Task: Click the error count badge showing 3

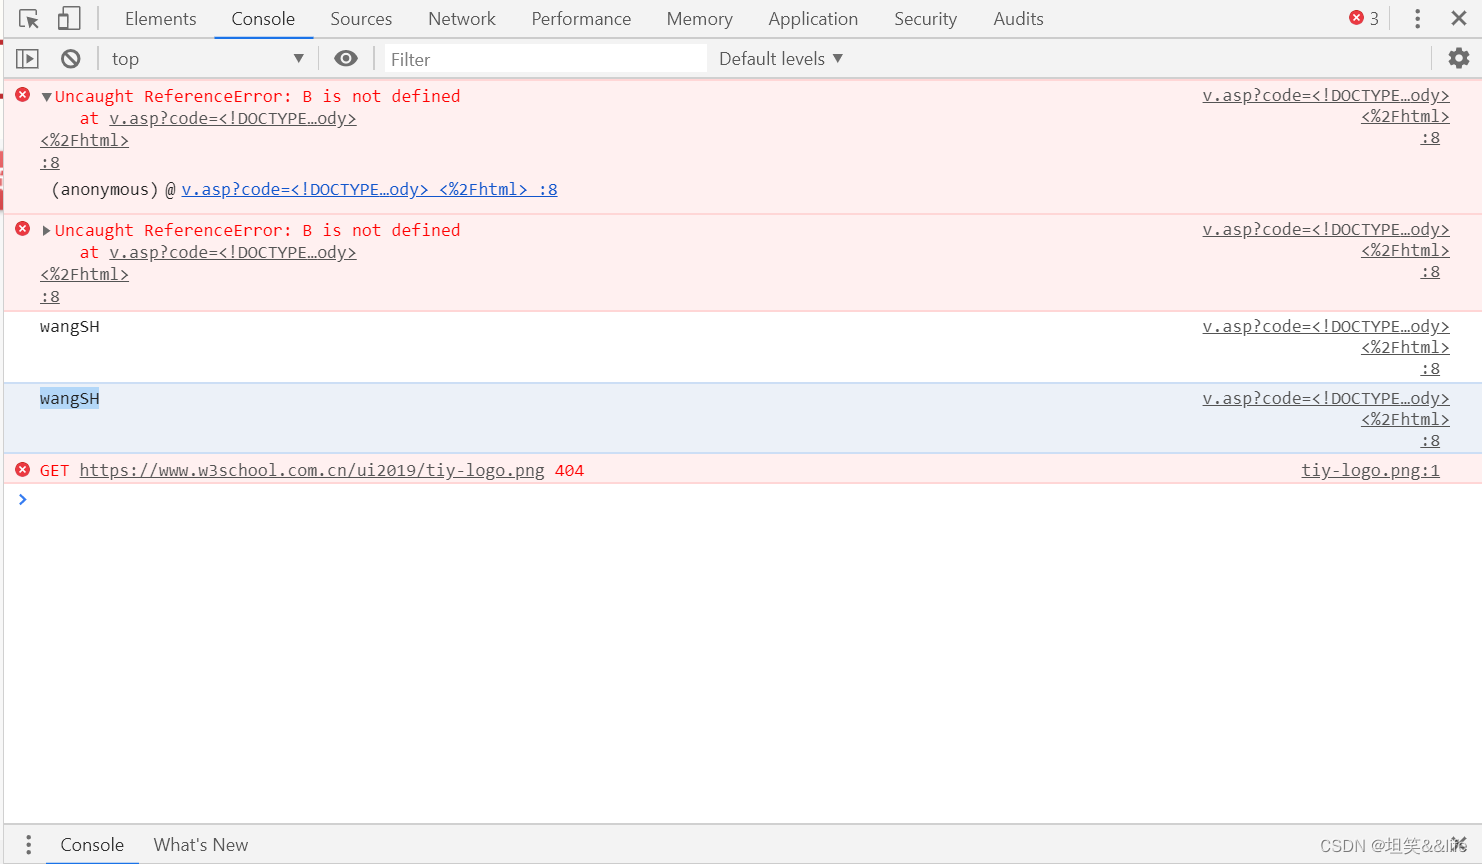Action: [x=1363, y=18]
